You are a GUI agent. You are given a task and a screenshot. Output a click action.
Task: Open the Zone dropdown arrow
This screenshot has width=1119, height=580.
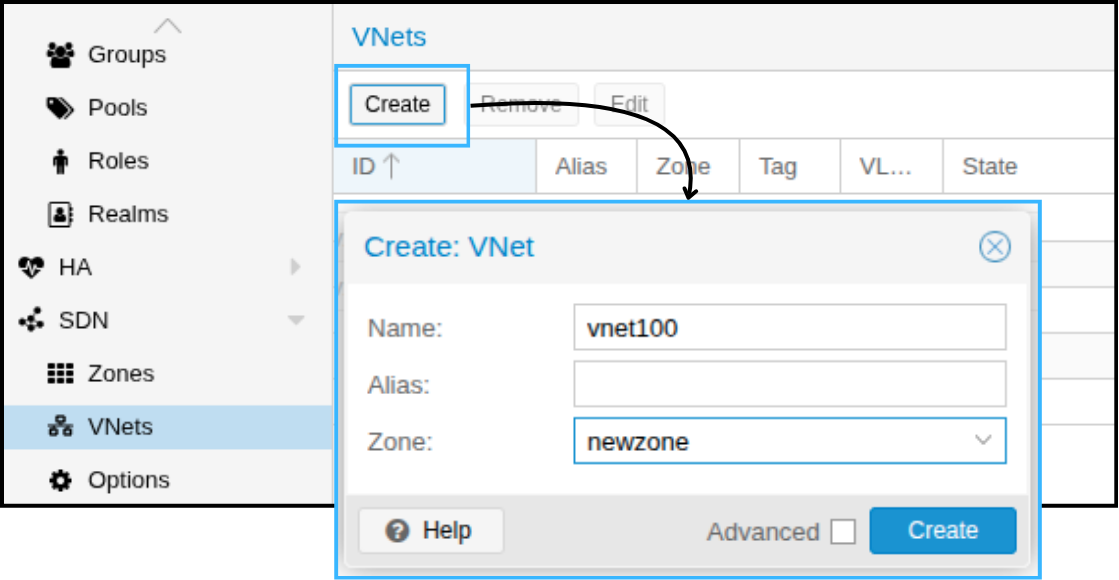(x=983, y=441)
